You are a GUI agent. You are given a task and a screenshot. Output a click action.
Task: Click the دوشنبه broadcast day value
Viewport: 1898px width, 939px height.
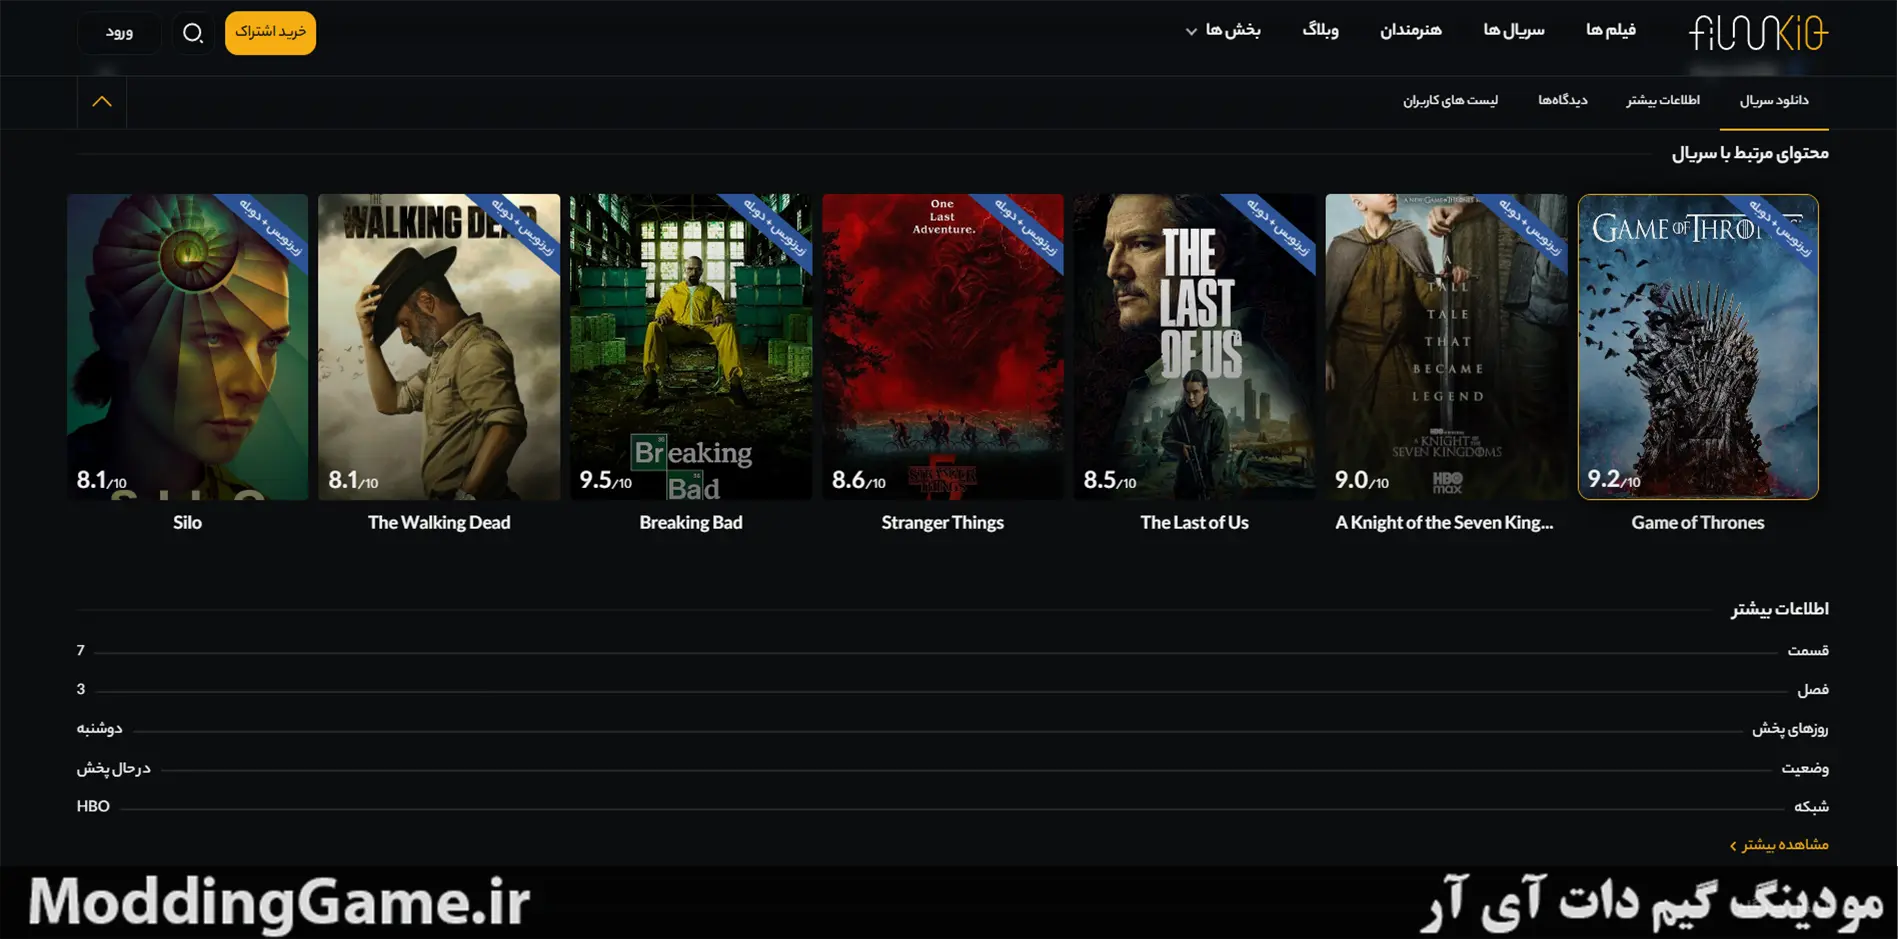tap(99, 729)
